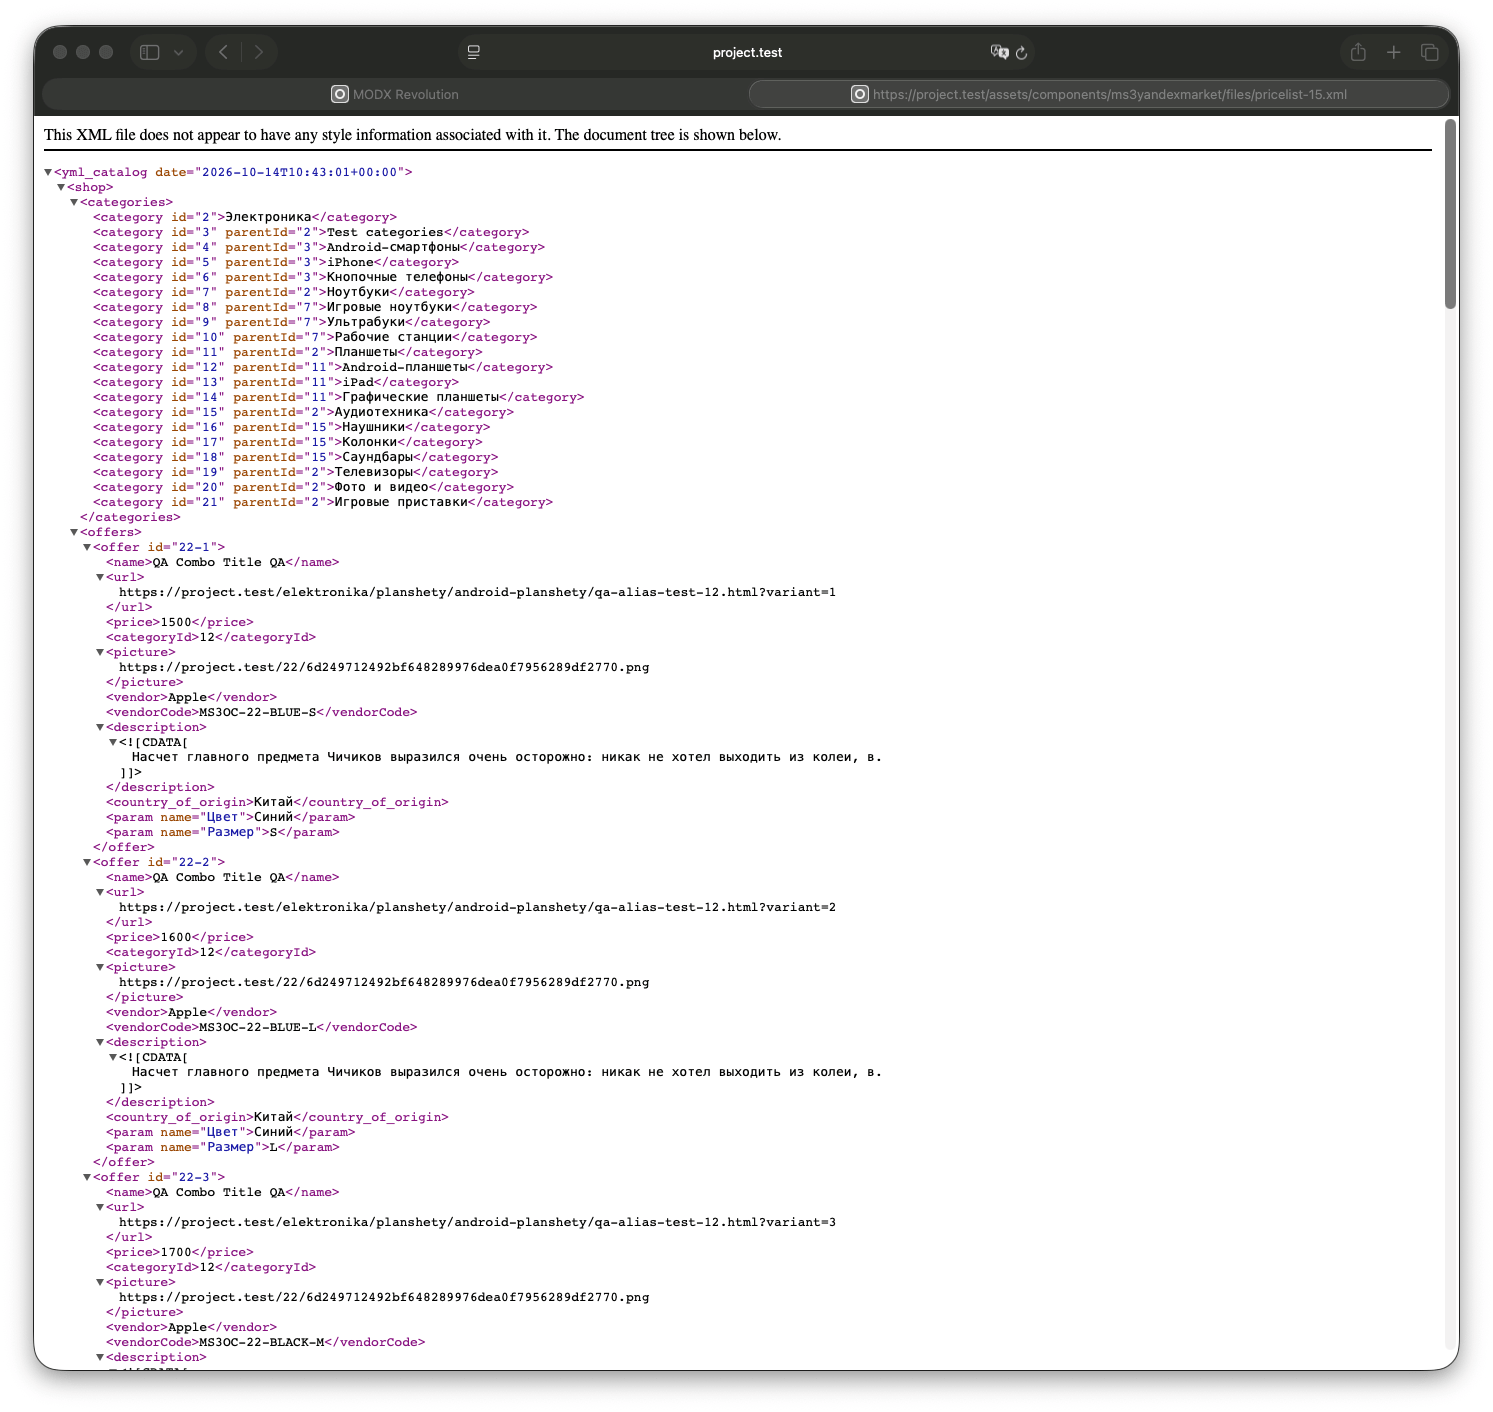The image size is (1493, 1412).
Task: Click vendorCode MS3OC-22-BLACK-M
Action: tap(262, 1342)
